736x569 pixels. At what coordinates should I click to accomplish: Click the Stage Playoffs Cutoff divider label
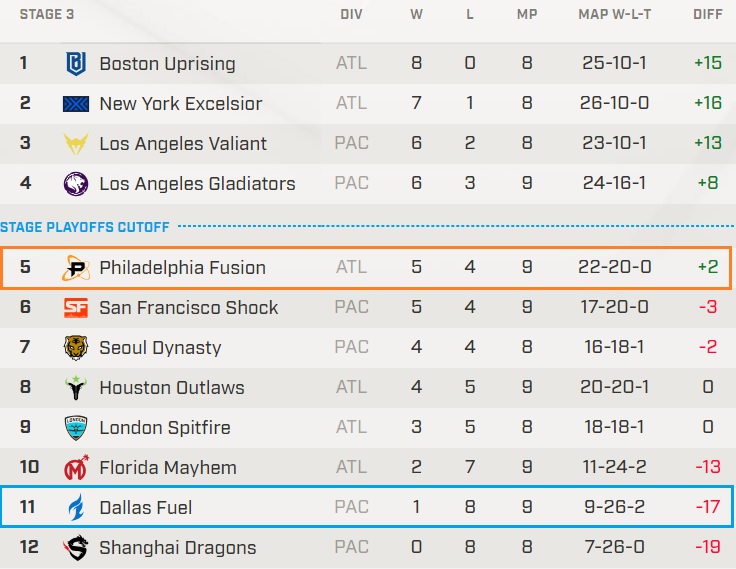pyautogui.click(x=85, y=227)
